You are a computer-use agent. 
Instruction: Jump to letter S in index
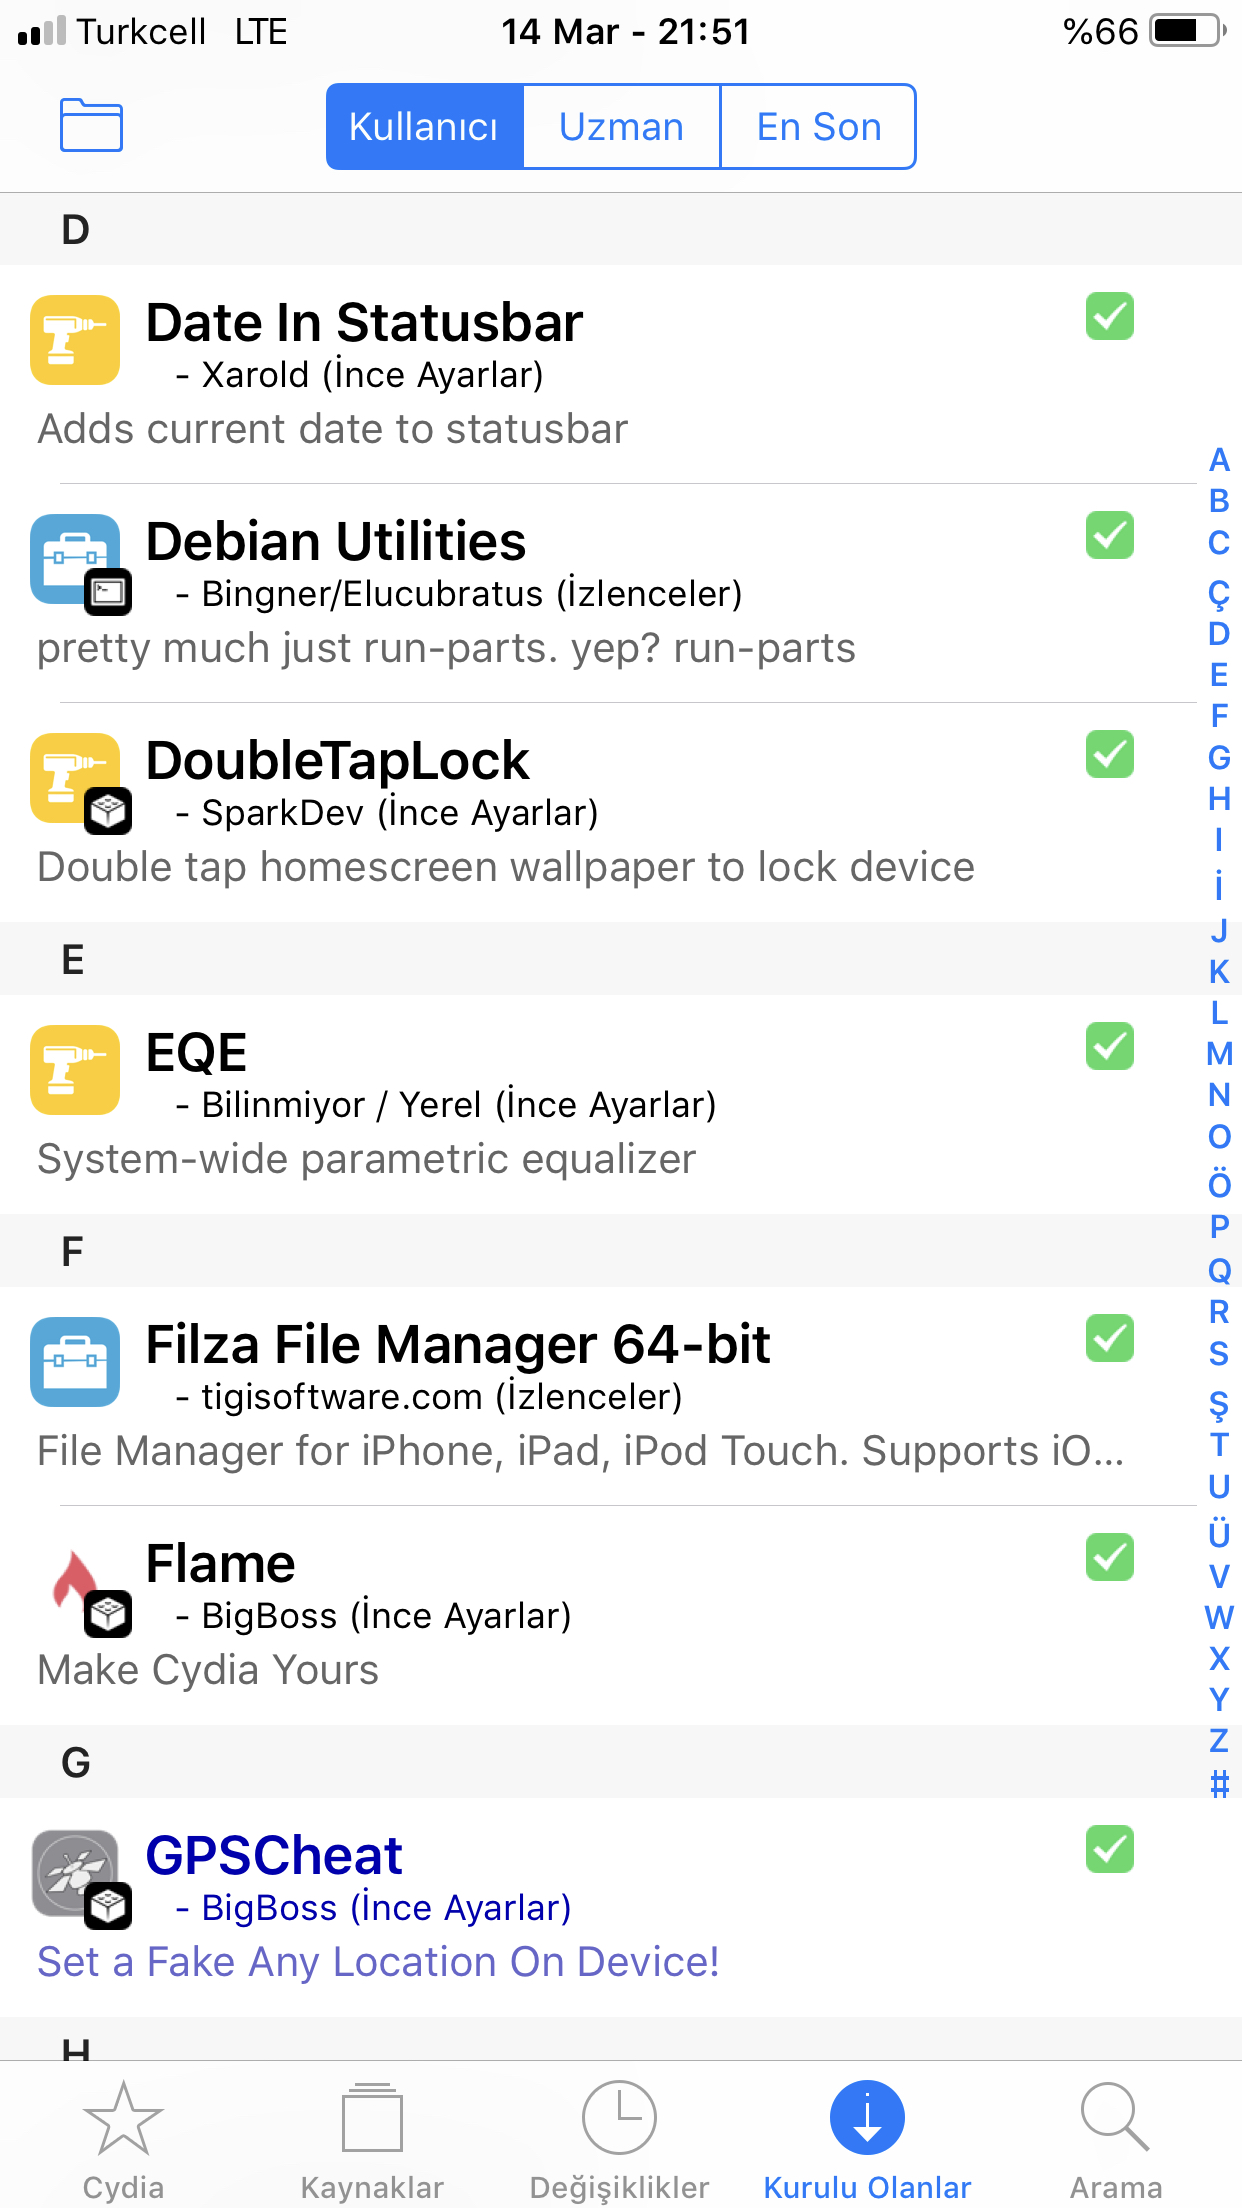tap(1218, 1353)
